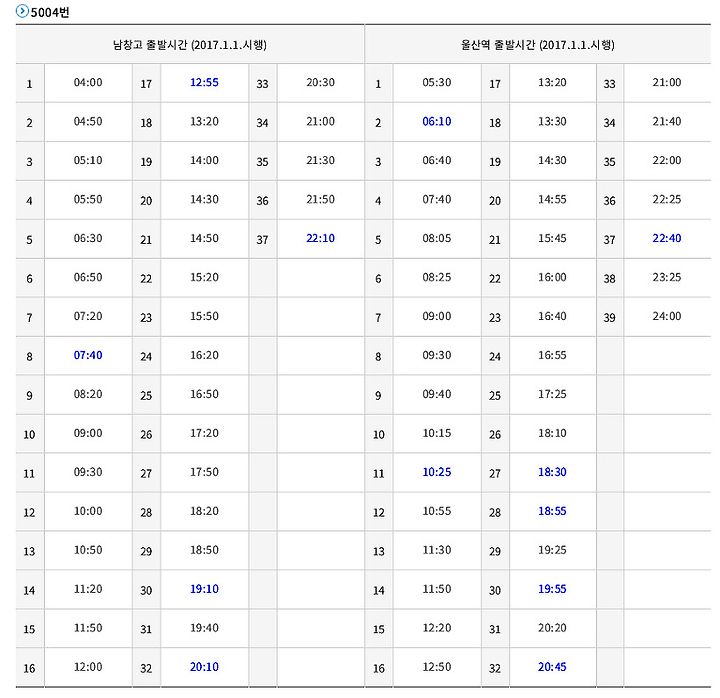Click 19:25 in the 울산역 table
The width and height of the screenshot is (720, 698).
pos(552,550)
